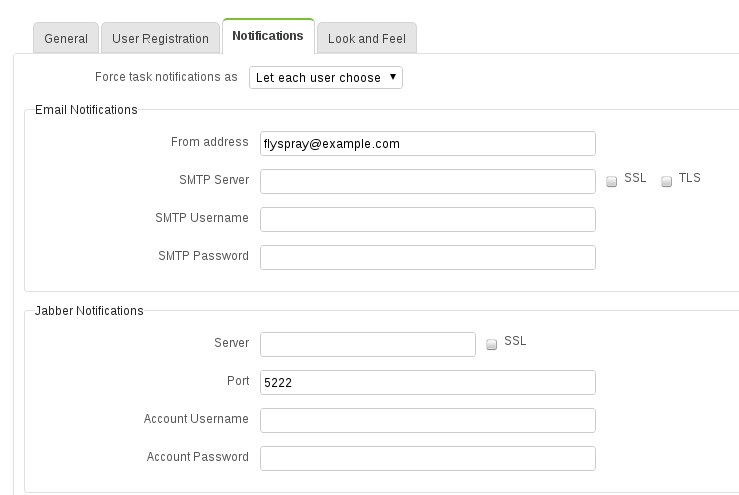Viewport: 739px width, 495px height.
Task: Open the 'Let each user choose' dropdown
Action: [x=326, y=77]
